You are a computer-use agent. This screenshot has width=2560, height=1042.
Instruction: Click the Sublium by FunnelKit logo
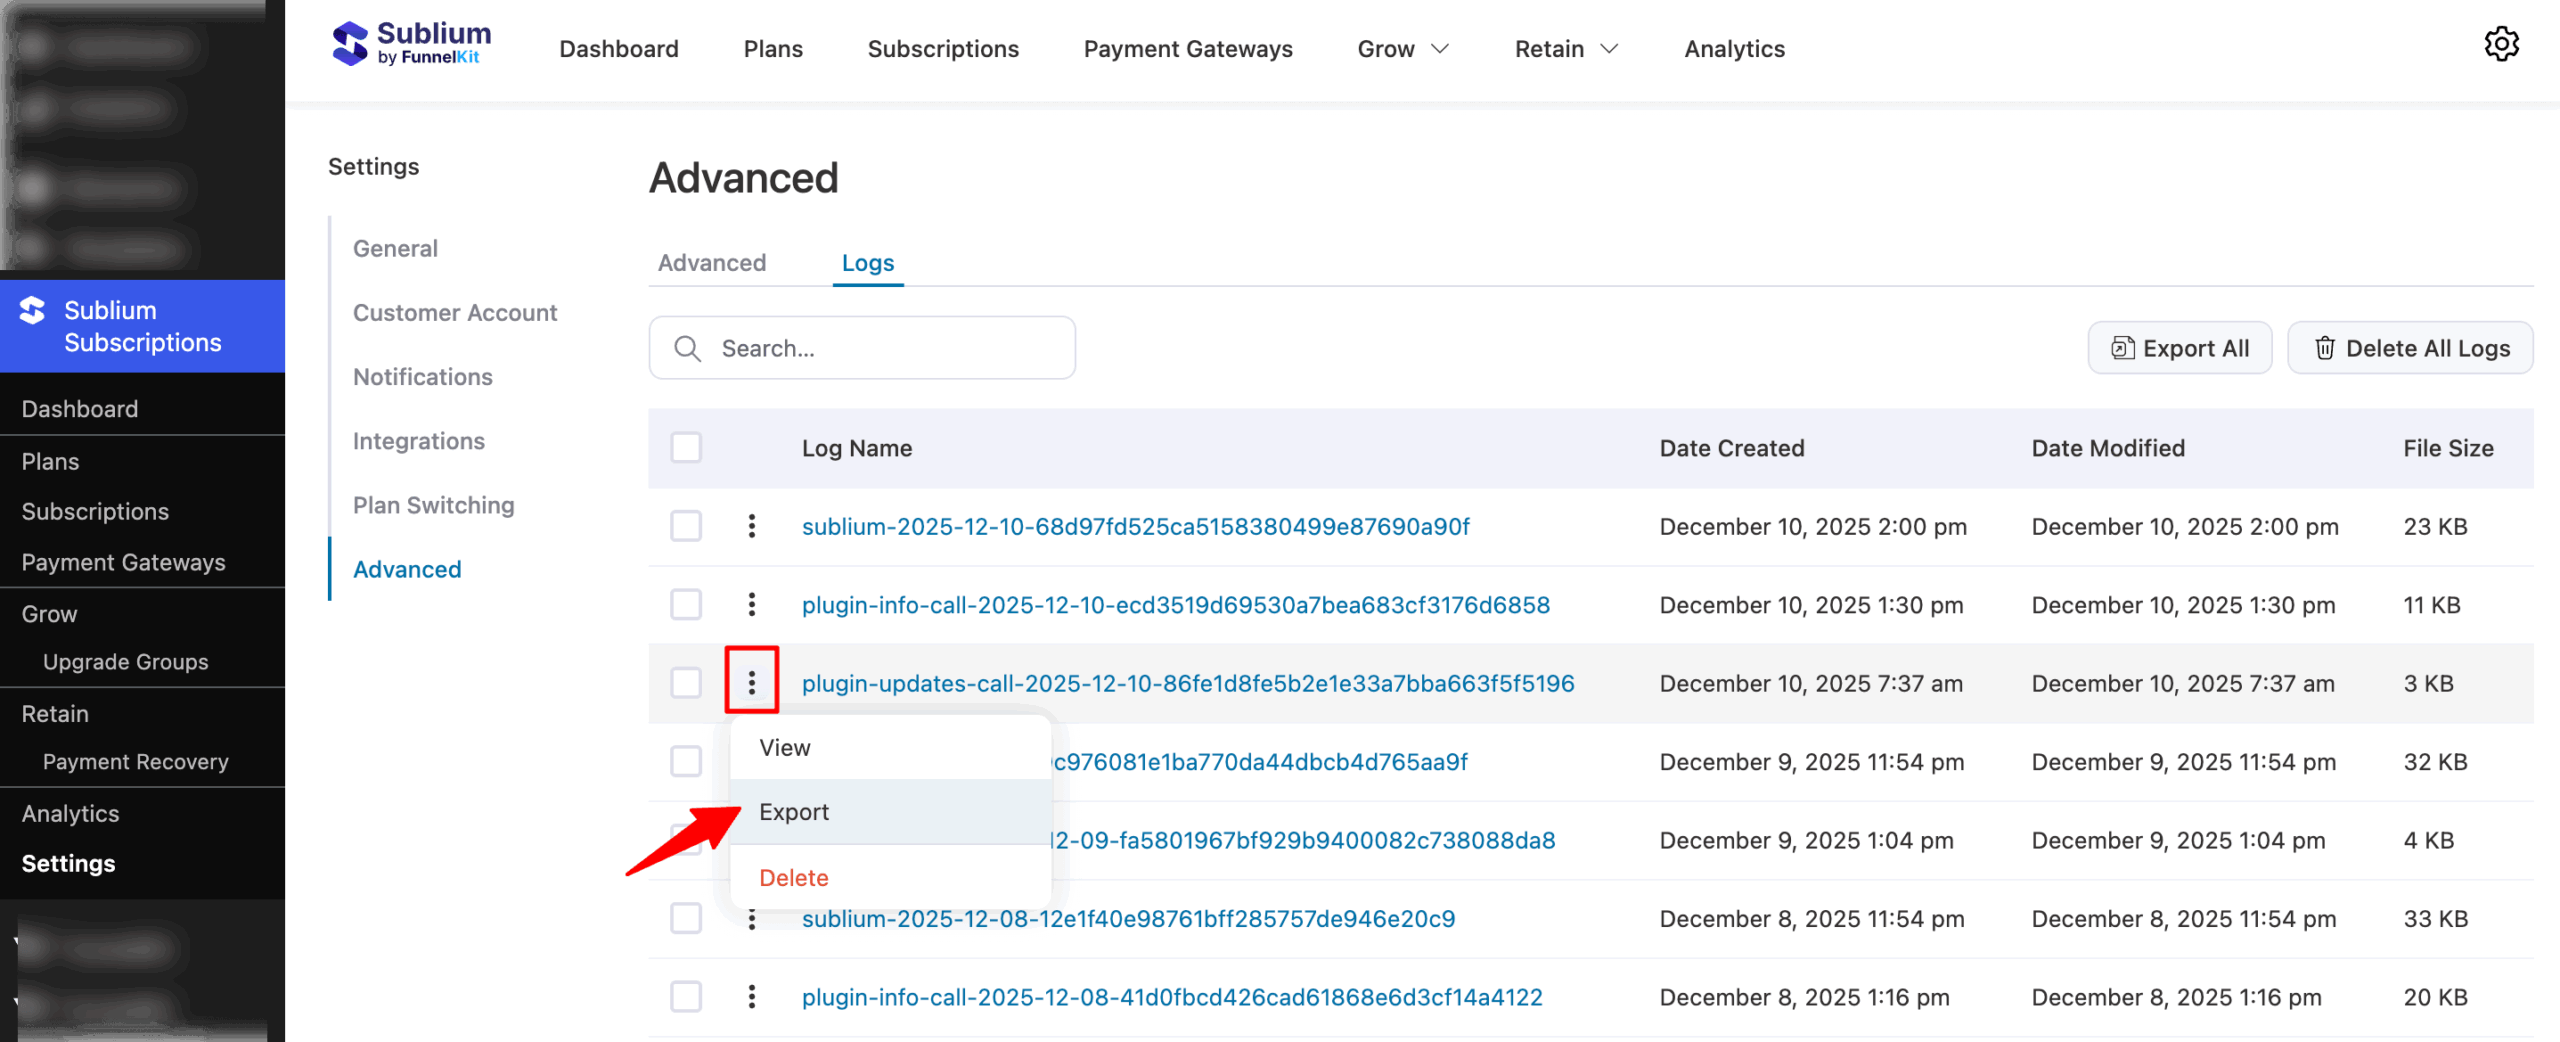point(411,45)
